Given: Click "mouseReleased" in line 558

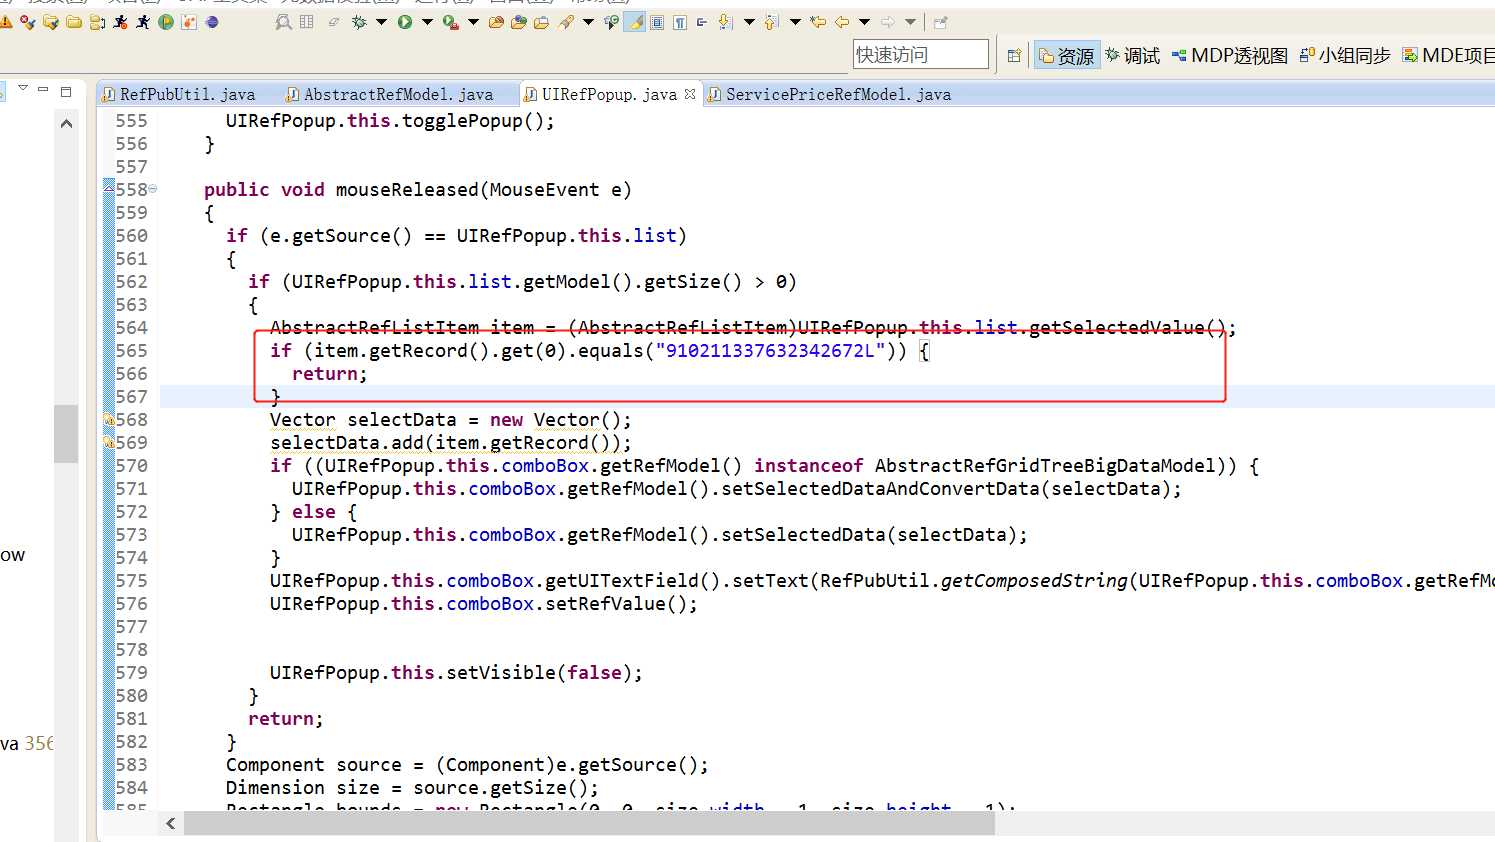Looking at the screenshot, I should pos(407,190).
